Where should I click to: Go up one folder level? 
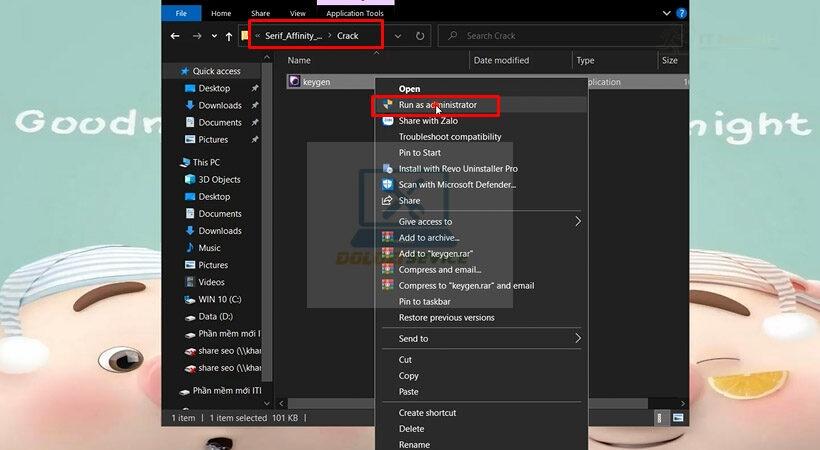(x=229, y=36)
